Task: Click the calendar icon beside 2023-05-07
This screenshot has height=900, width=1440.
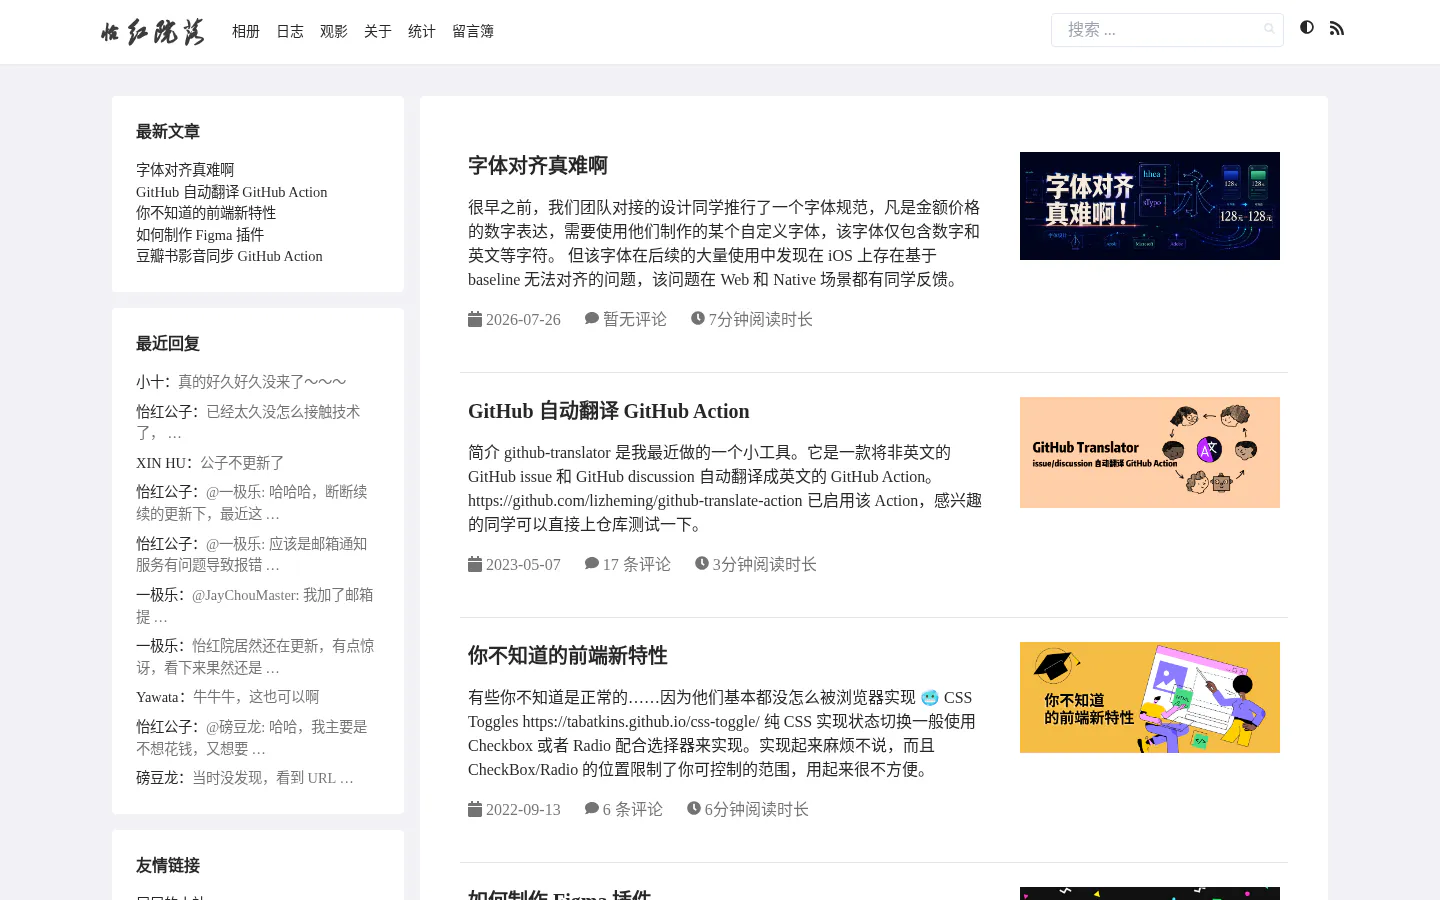Action: (x=475, y=564)
